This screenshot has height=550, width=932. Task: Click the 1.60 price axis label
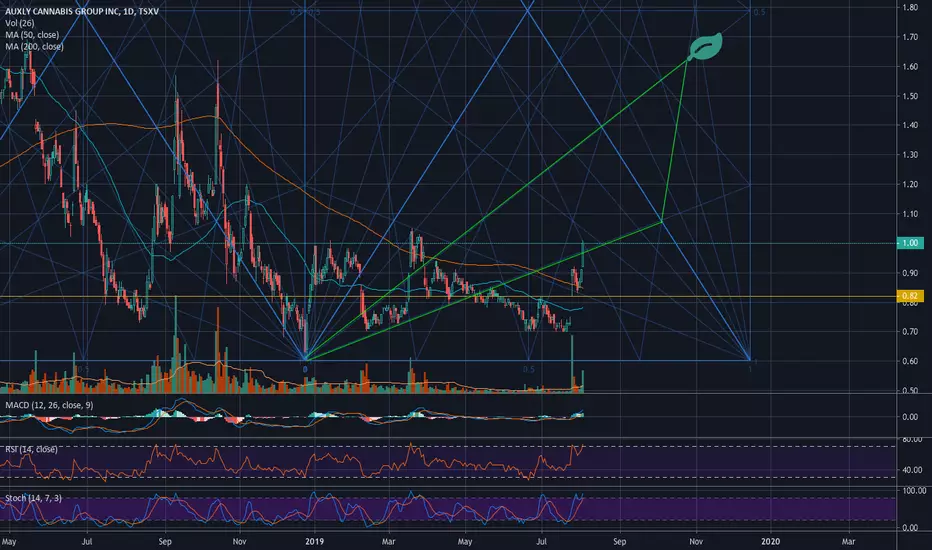click(910, 67)
